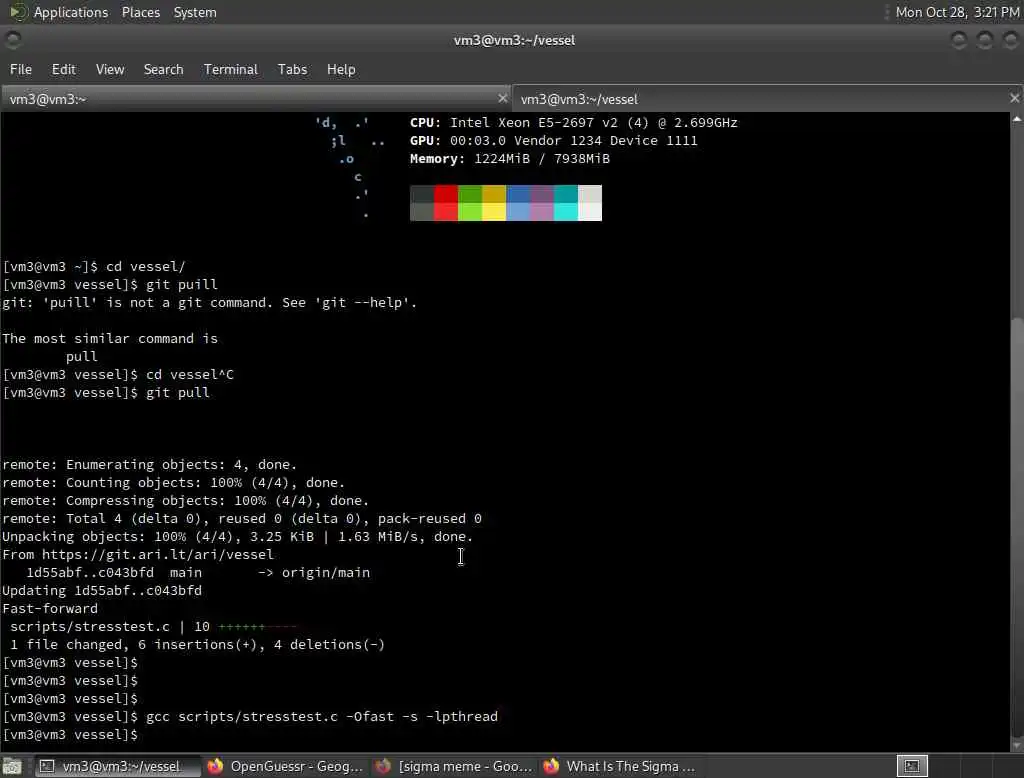Click the terminal vertical scrollbar thumb
Viewport: 1024px width, 778px height.
click(x=1017, y=526)
